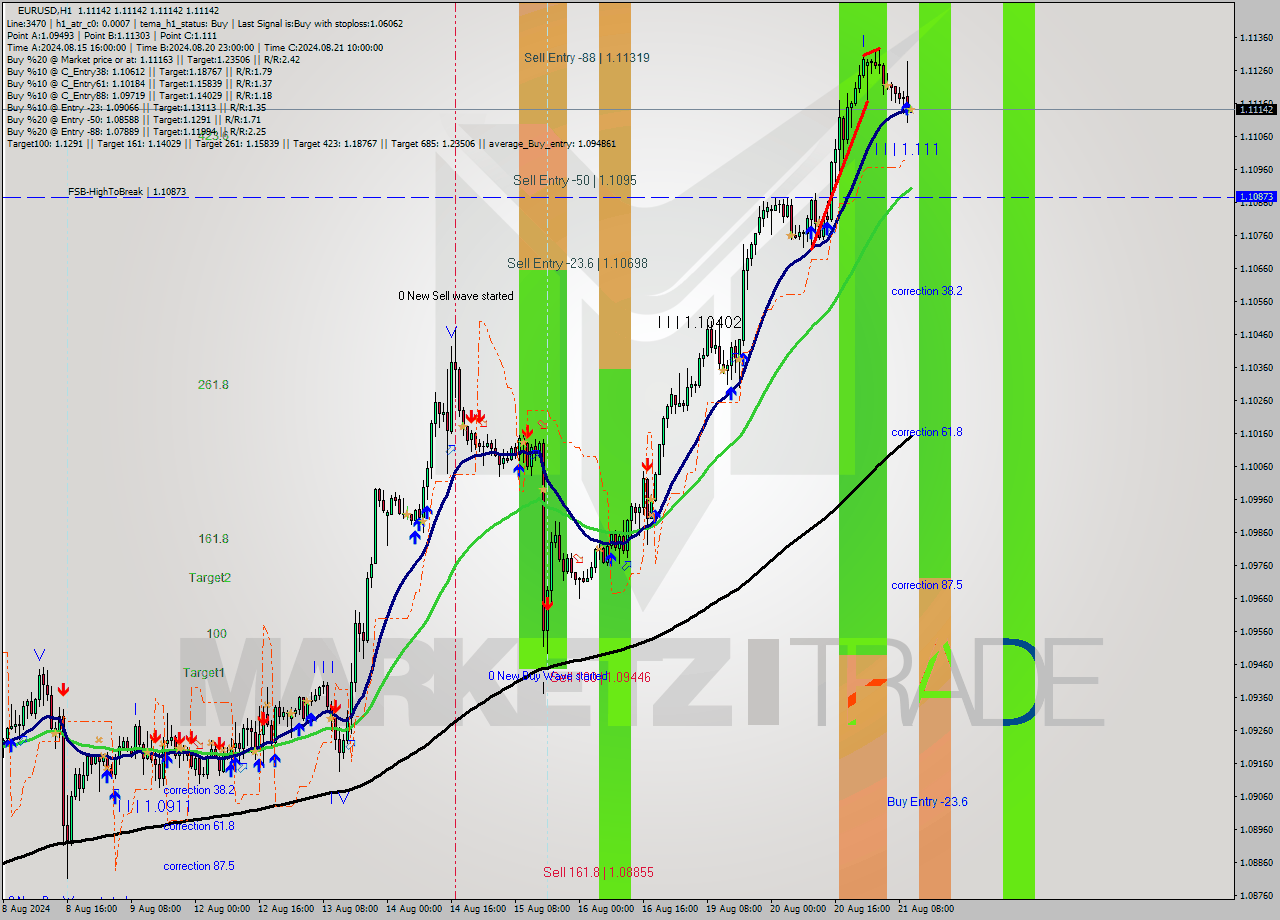Click the 1.10760 price scale label
Screen dimensions: 1280x920
click(1256, 236)
